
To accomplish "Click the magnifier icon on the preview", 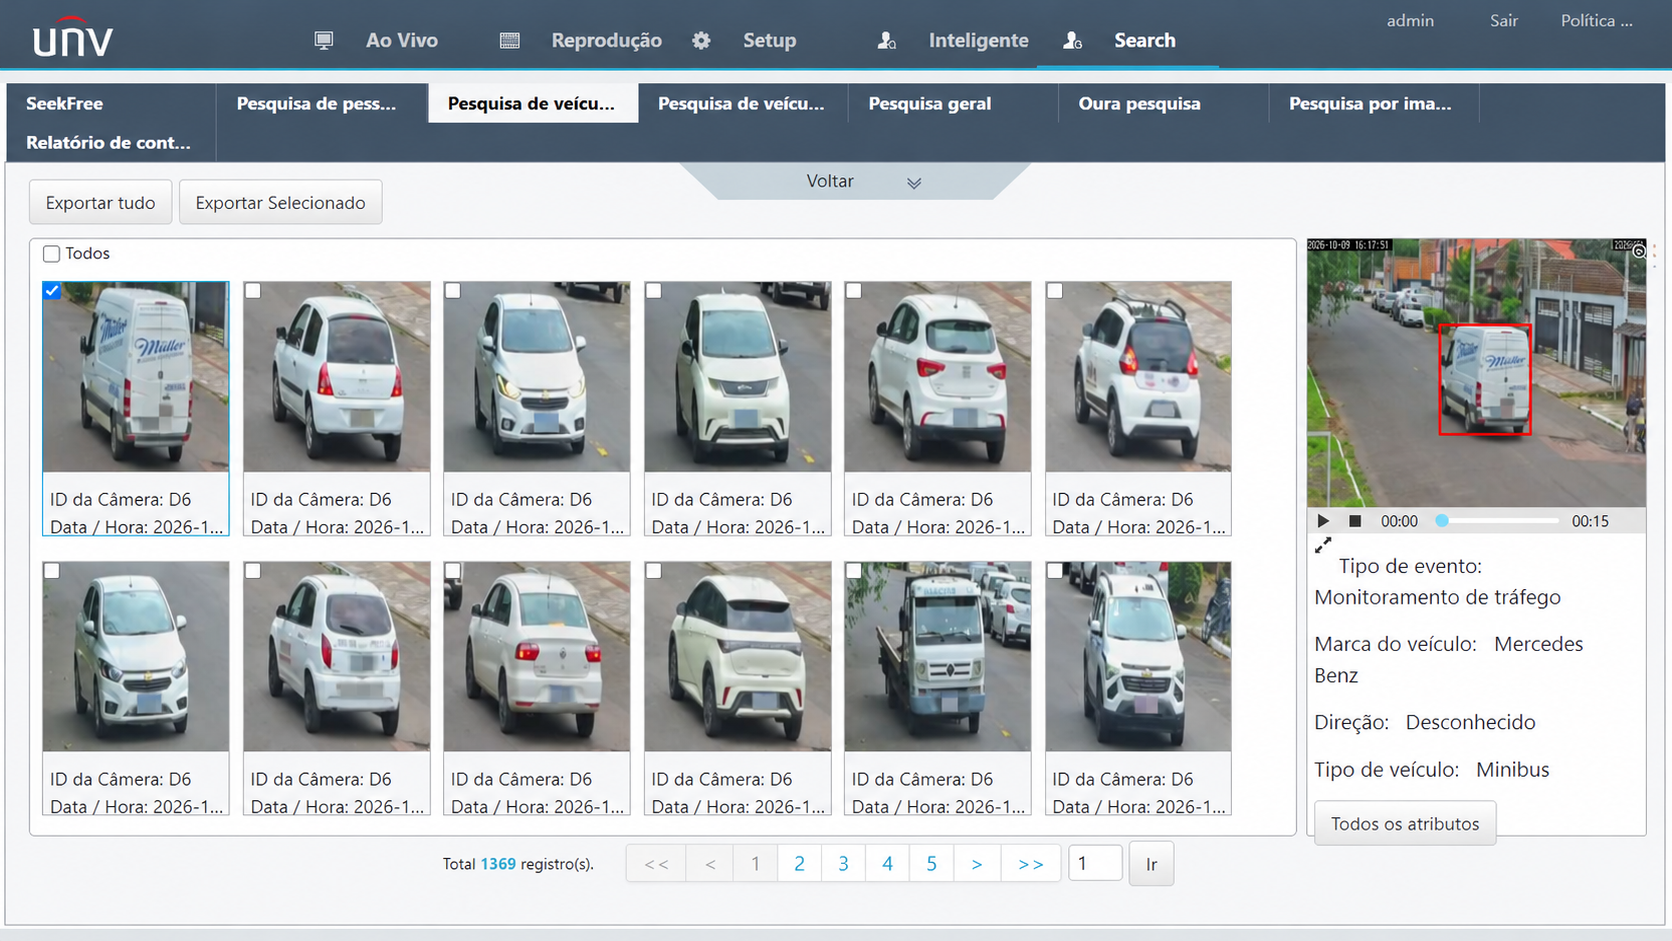I will click(x=1638, y=251).
